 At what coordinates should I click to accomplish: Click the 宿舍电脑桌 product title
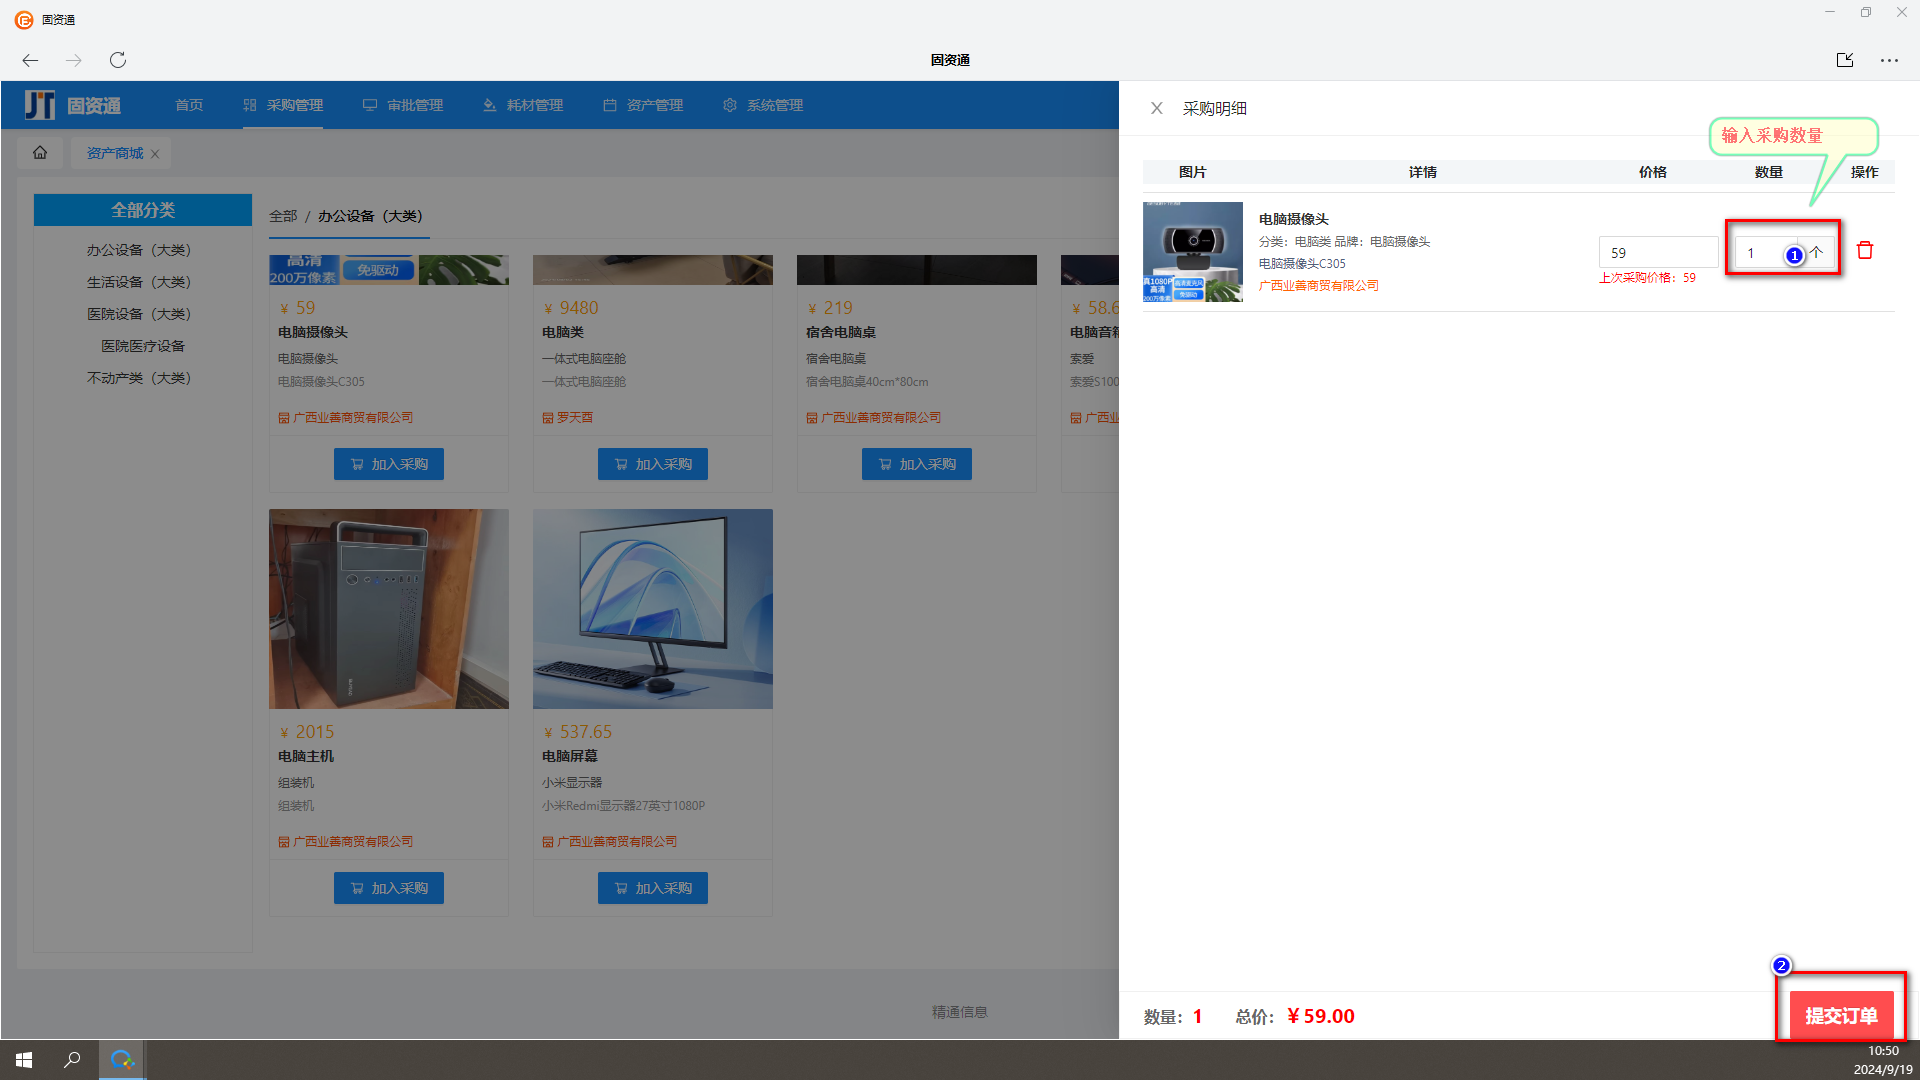(841, 332)
